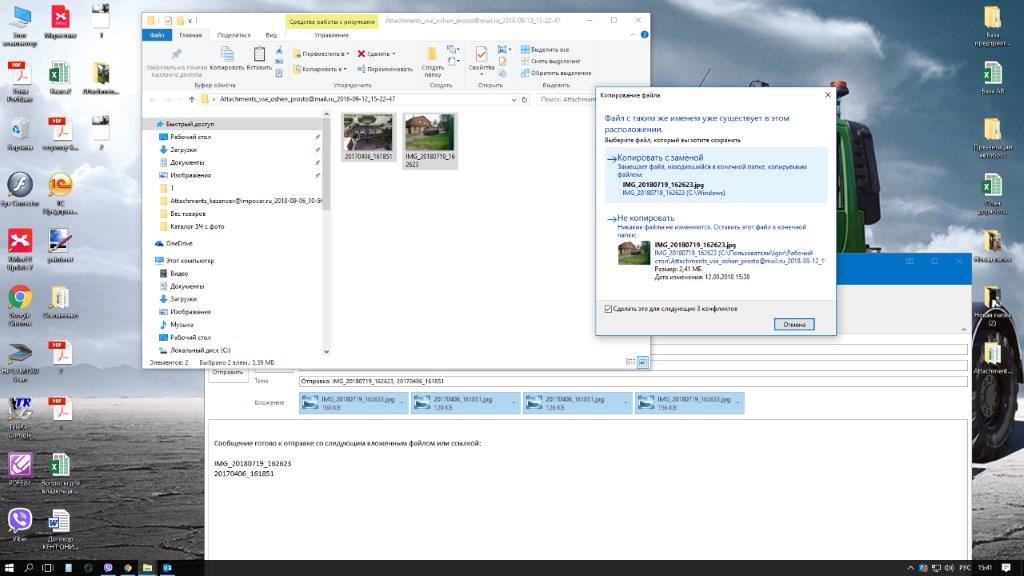Screen dimensions: 1024x576
Task: Click the Windows Start button
Action: tap(9, 568)
